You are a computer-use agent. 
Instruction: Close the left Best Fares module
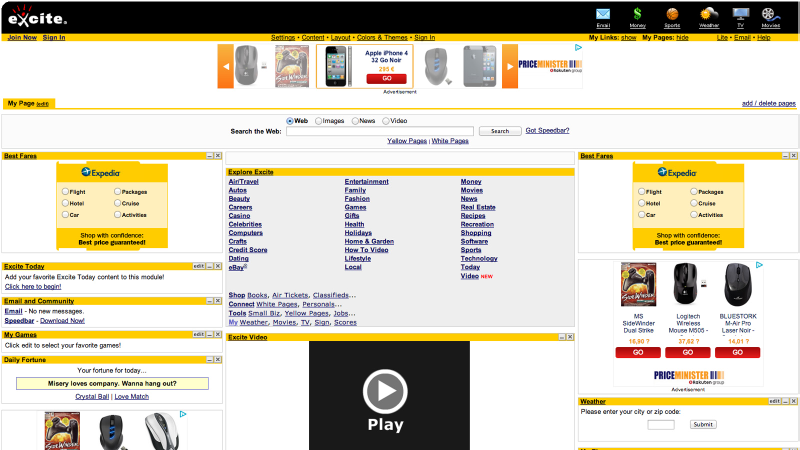click(x=218, y=156)
